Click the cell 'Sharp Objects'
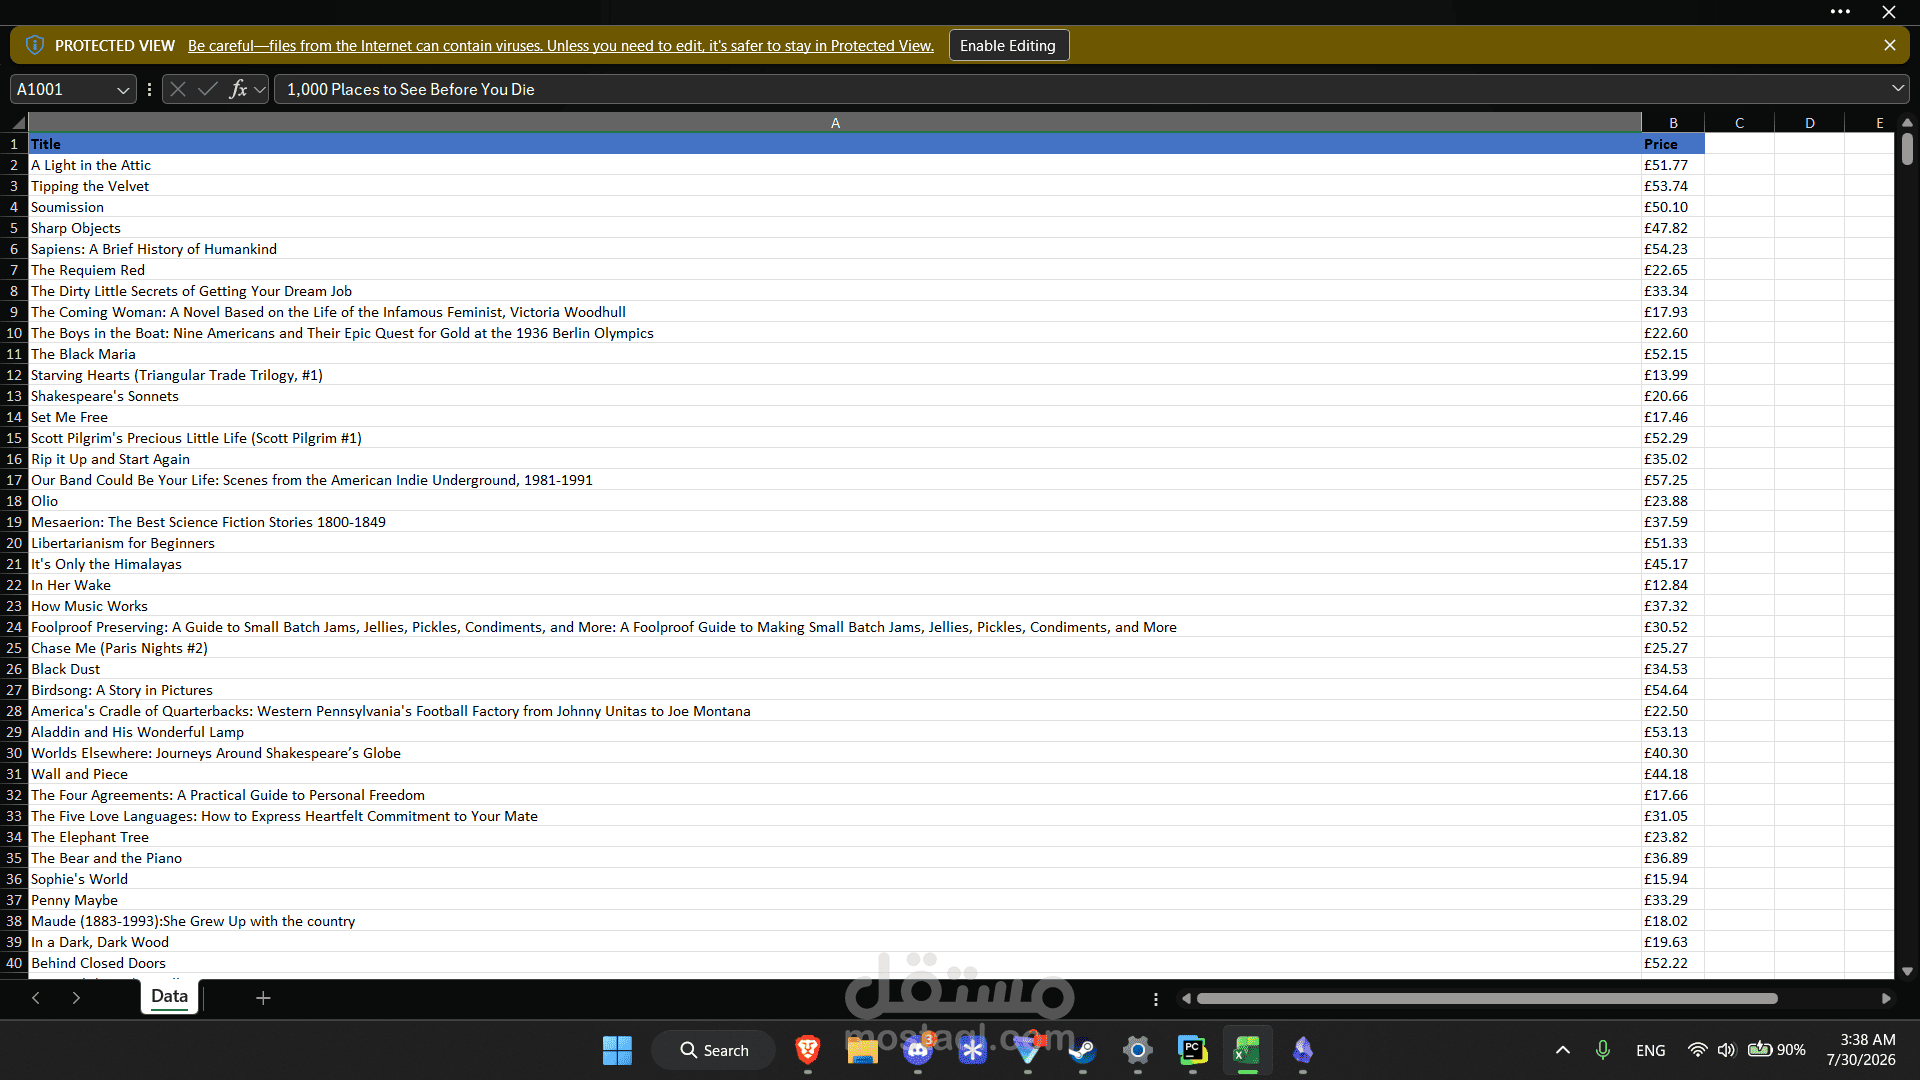 click(x=835, y=228)
